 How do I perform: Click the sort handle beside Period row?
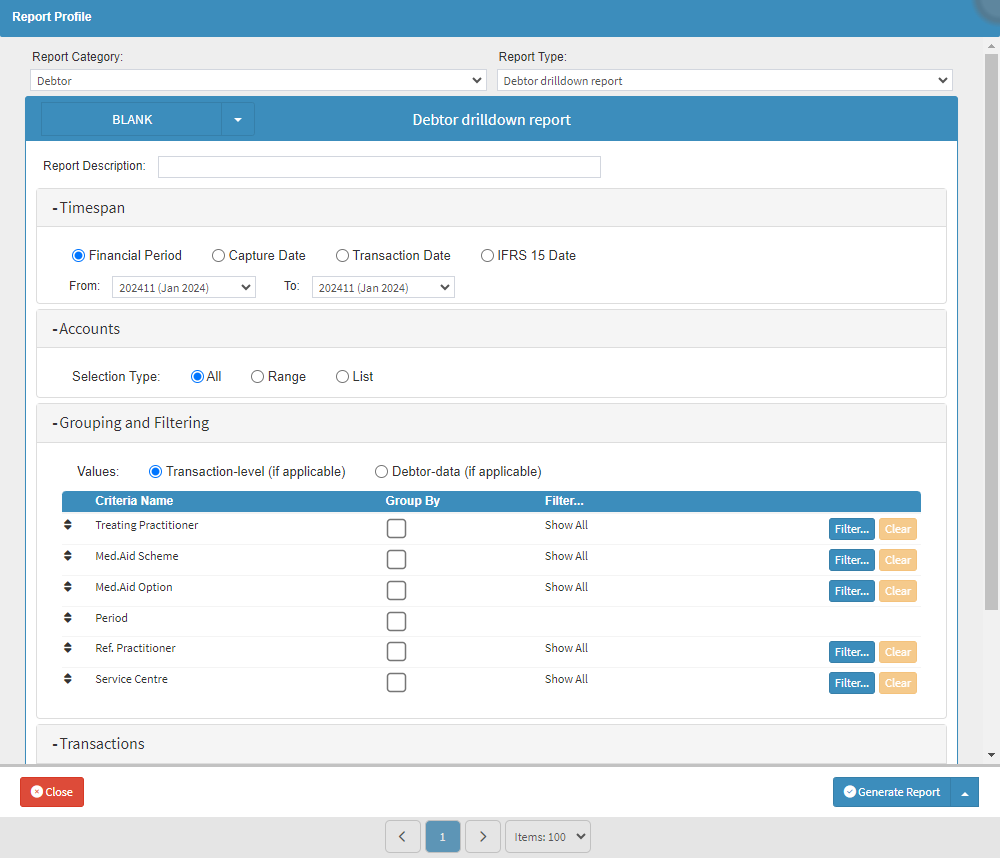[x=68, y=618]
